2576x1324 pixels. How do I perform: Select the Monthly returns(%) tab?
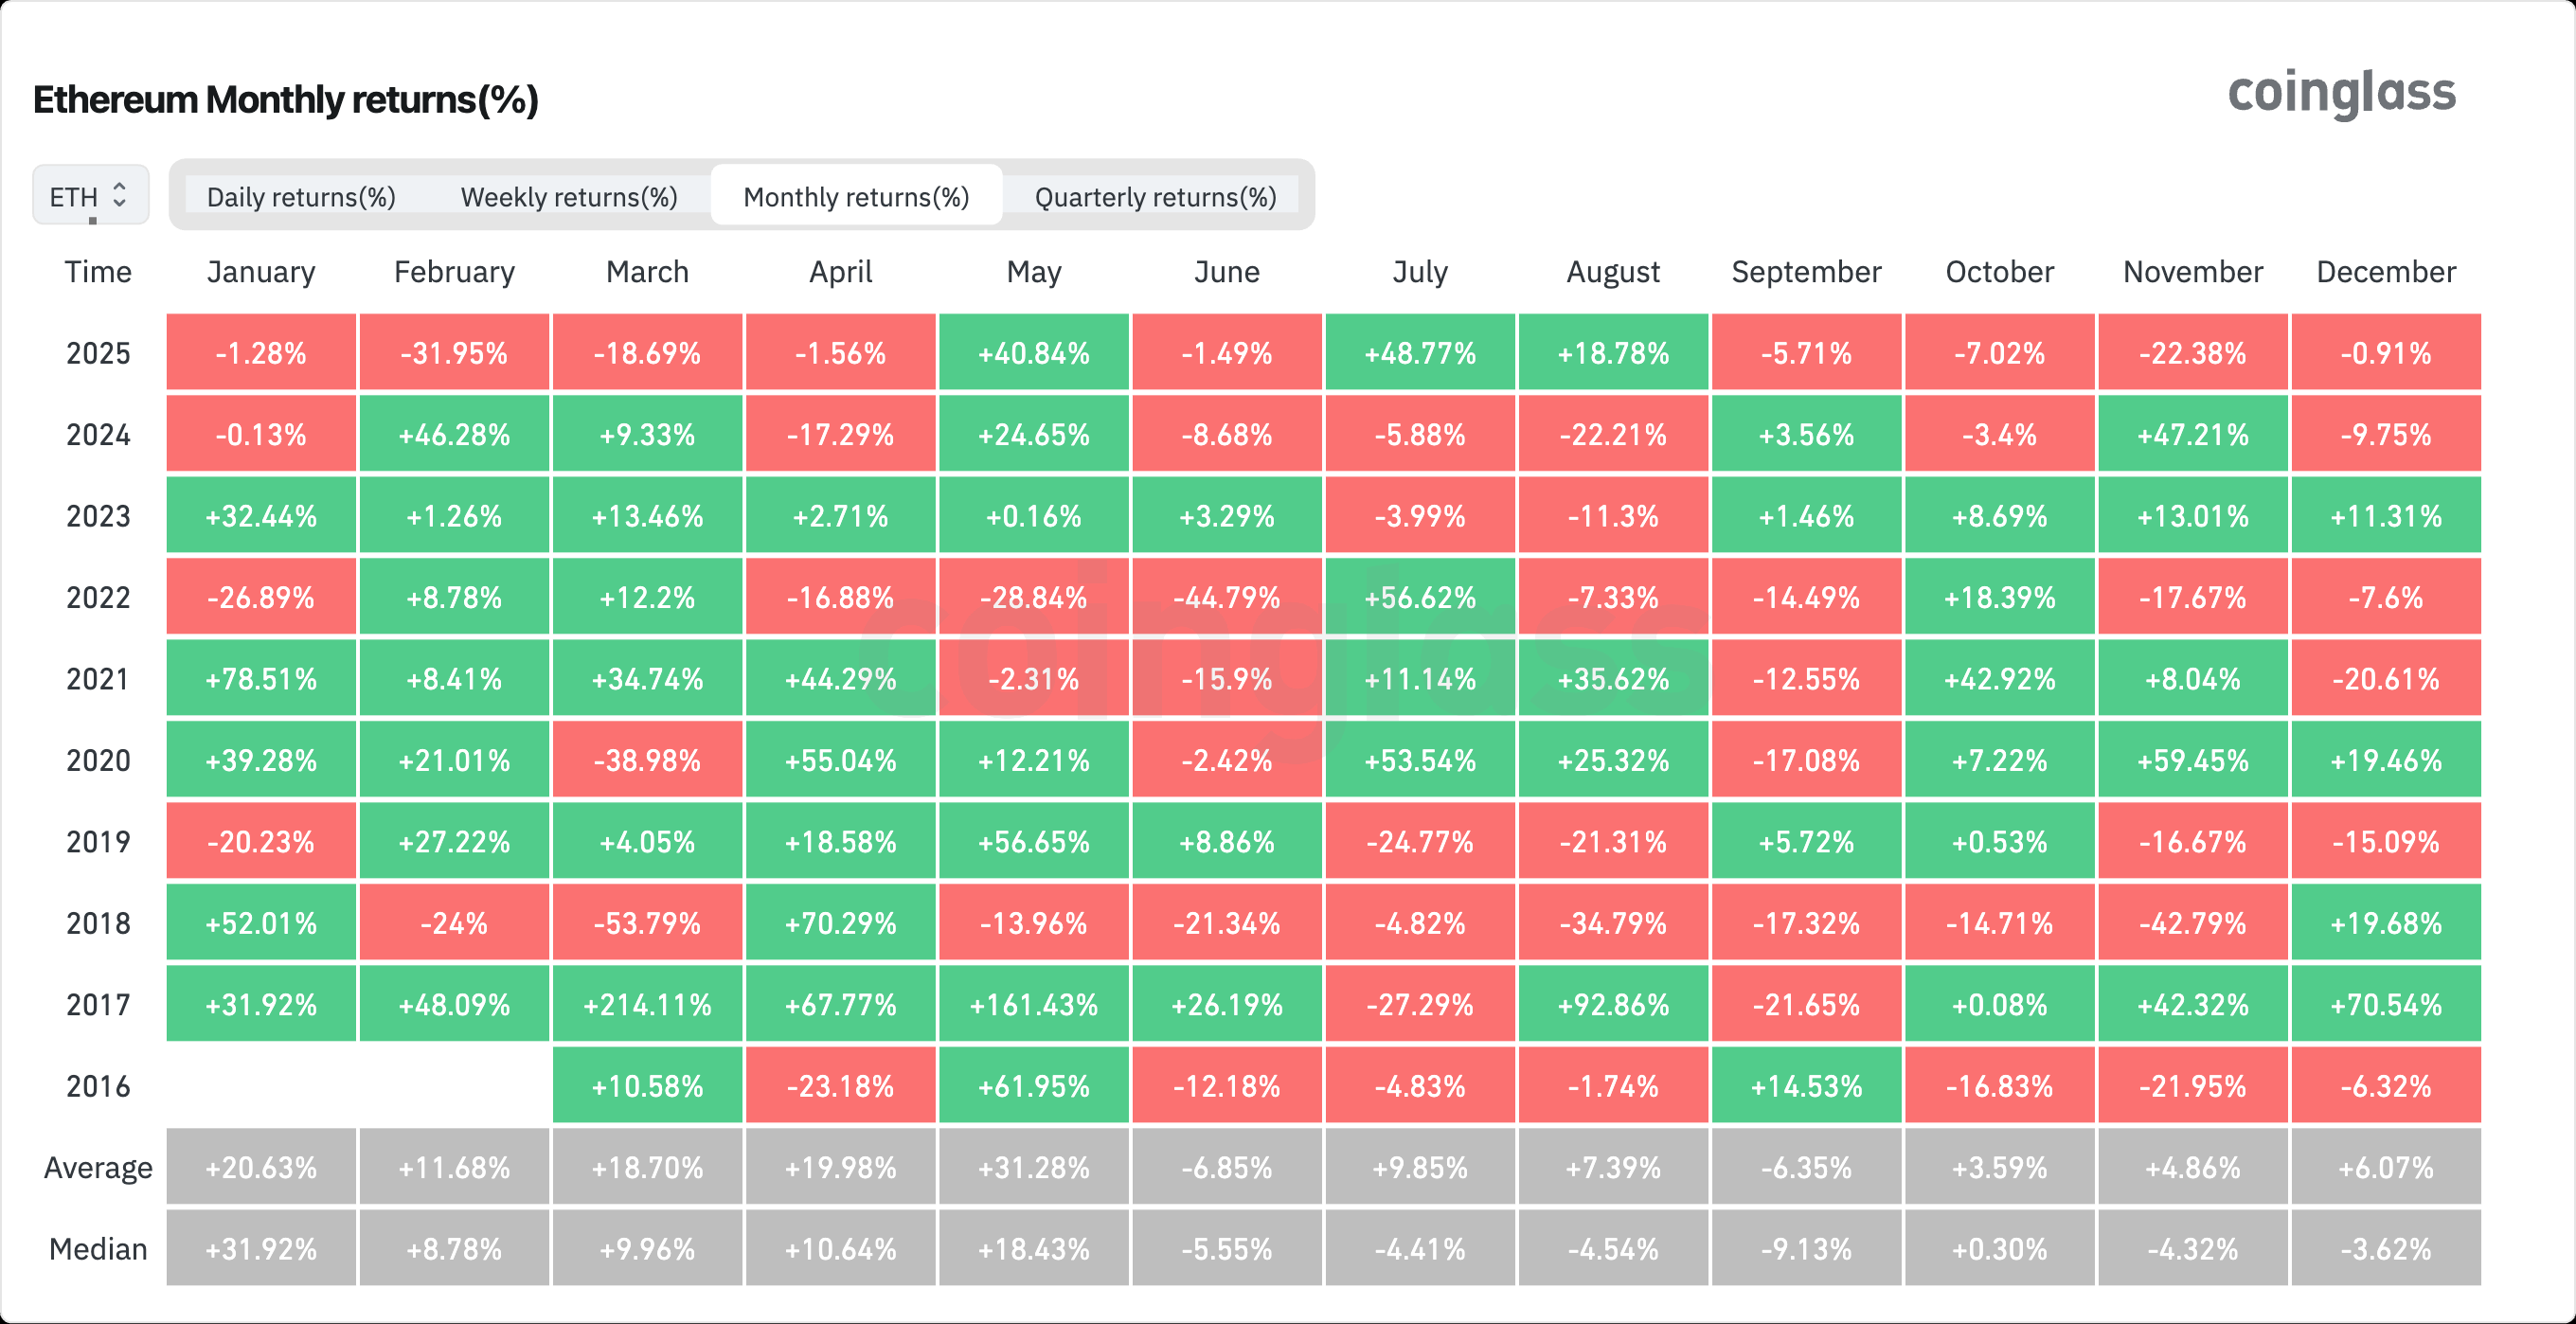tap(856, 197)
